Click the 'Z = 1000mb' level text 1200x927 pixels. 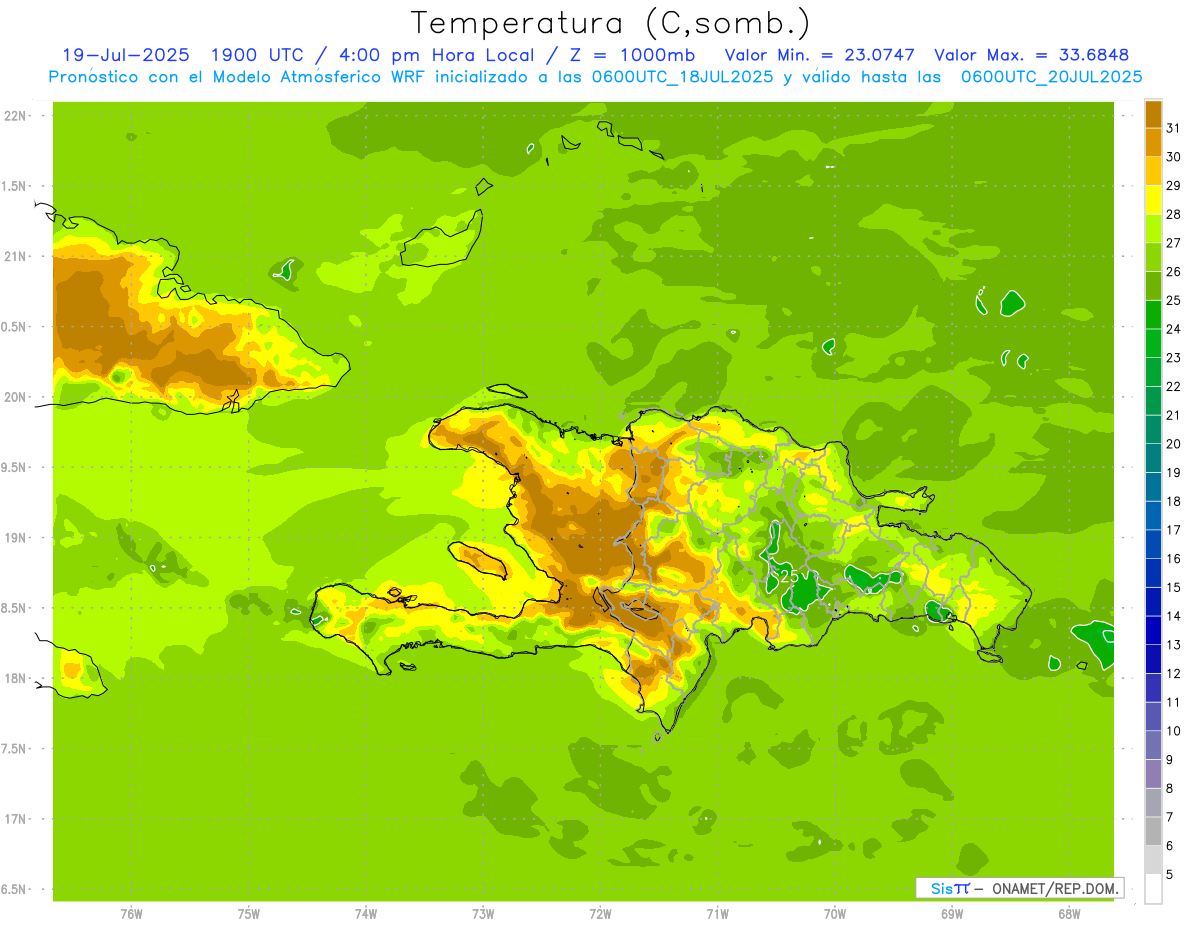pos(632,55)
